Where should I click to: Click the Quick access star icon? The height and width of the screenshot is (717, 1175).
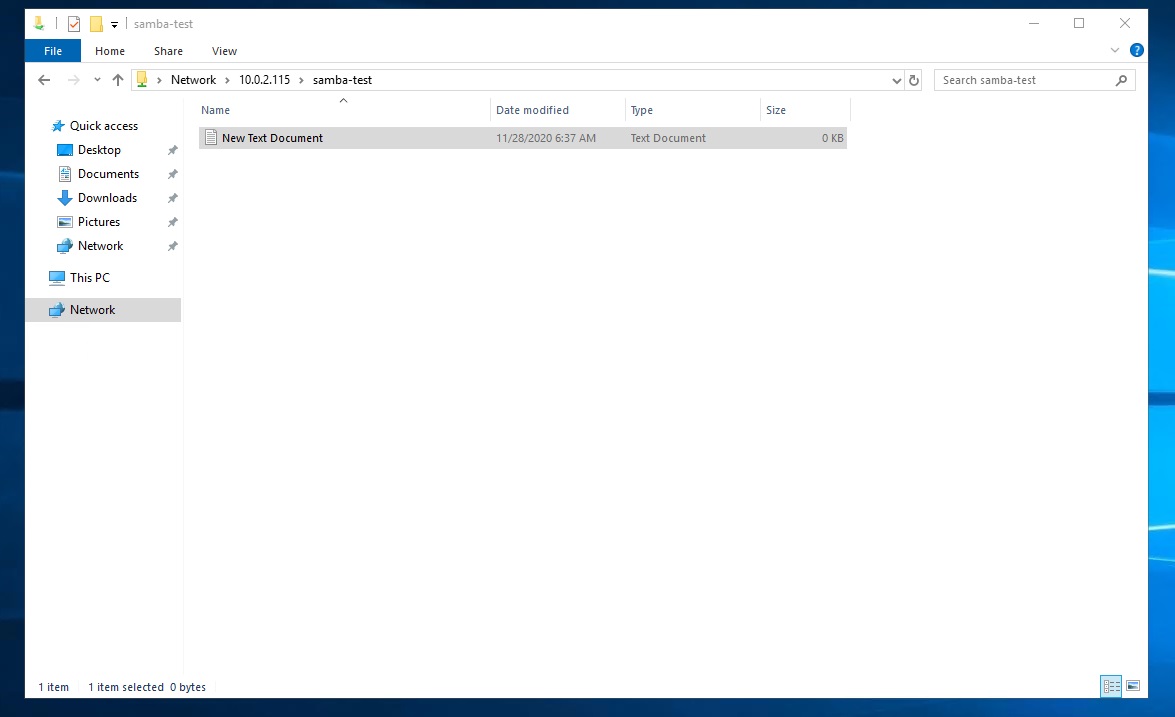(x=58, y=126)
